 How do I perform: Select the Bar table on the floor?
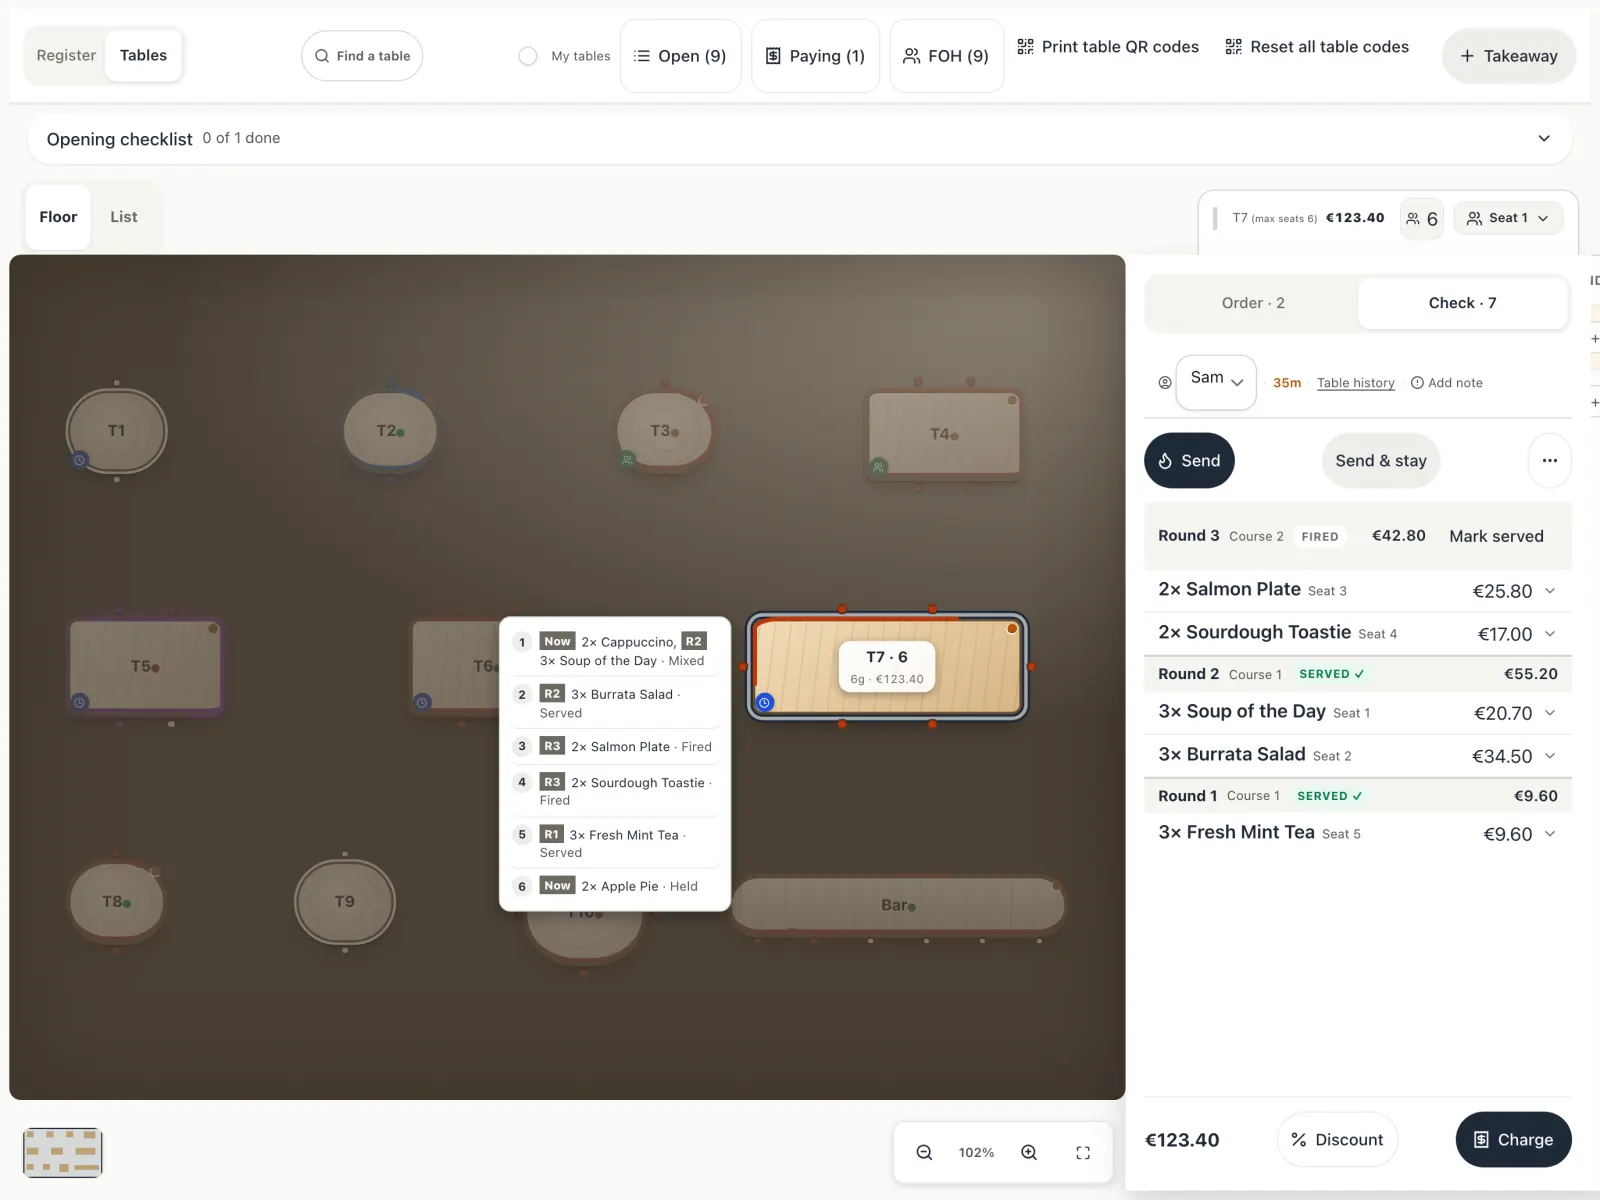(898, 905)
